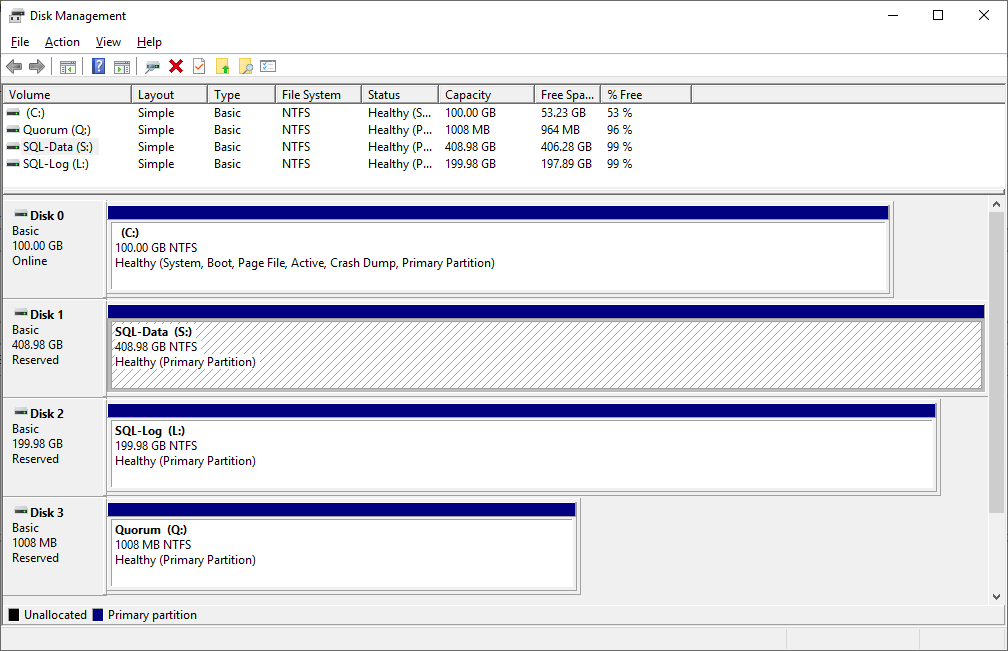Click the folder with magnifier toolbar icon
The width and height of the screenshot is (1008, 651).
click(x=246, y=66)
